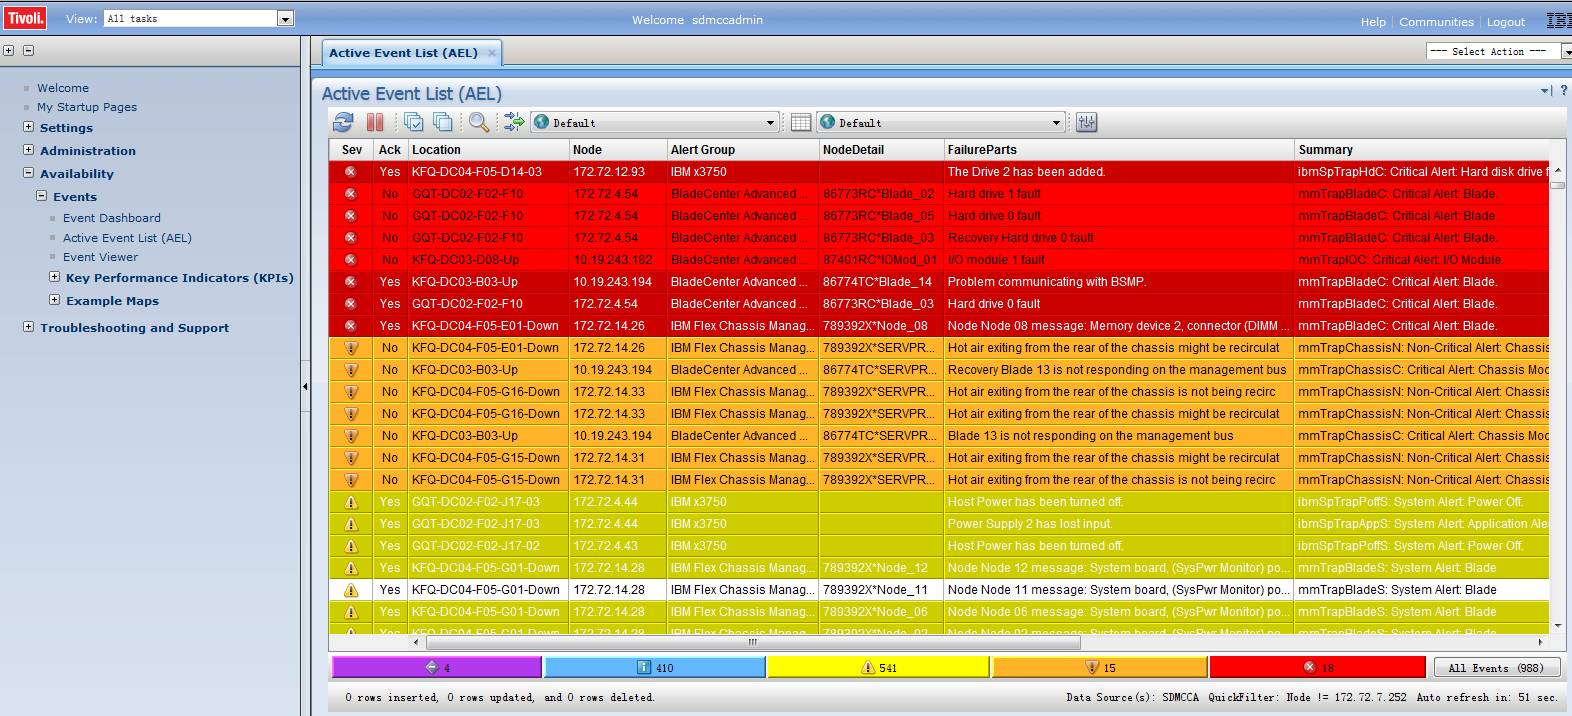Screen dimensions: 1572x716
Task: Refresh the Active Event List
Action: (343, 122)
